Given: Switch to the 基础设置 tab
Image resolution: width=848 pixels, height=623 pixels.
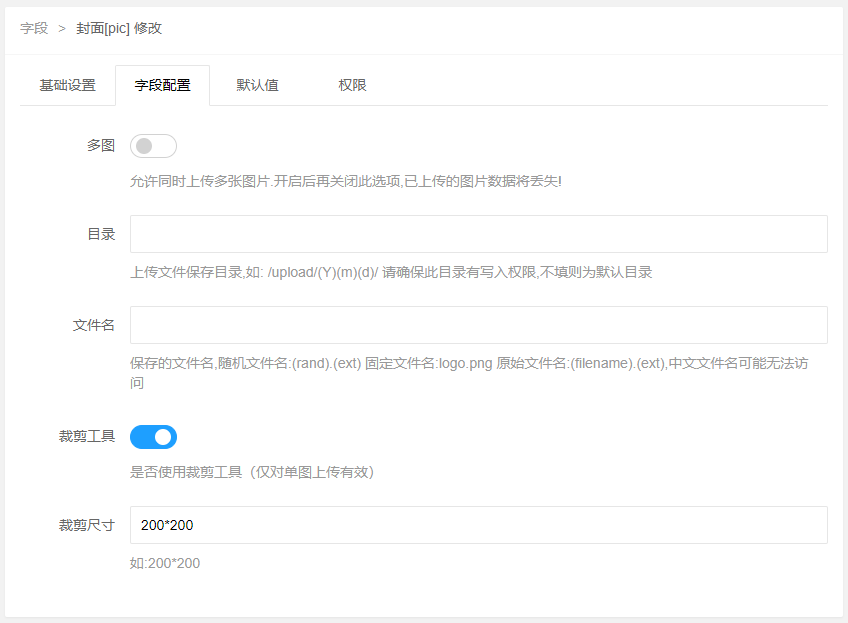Looking at the screenshot, I should click(68, 85).
